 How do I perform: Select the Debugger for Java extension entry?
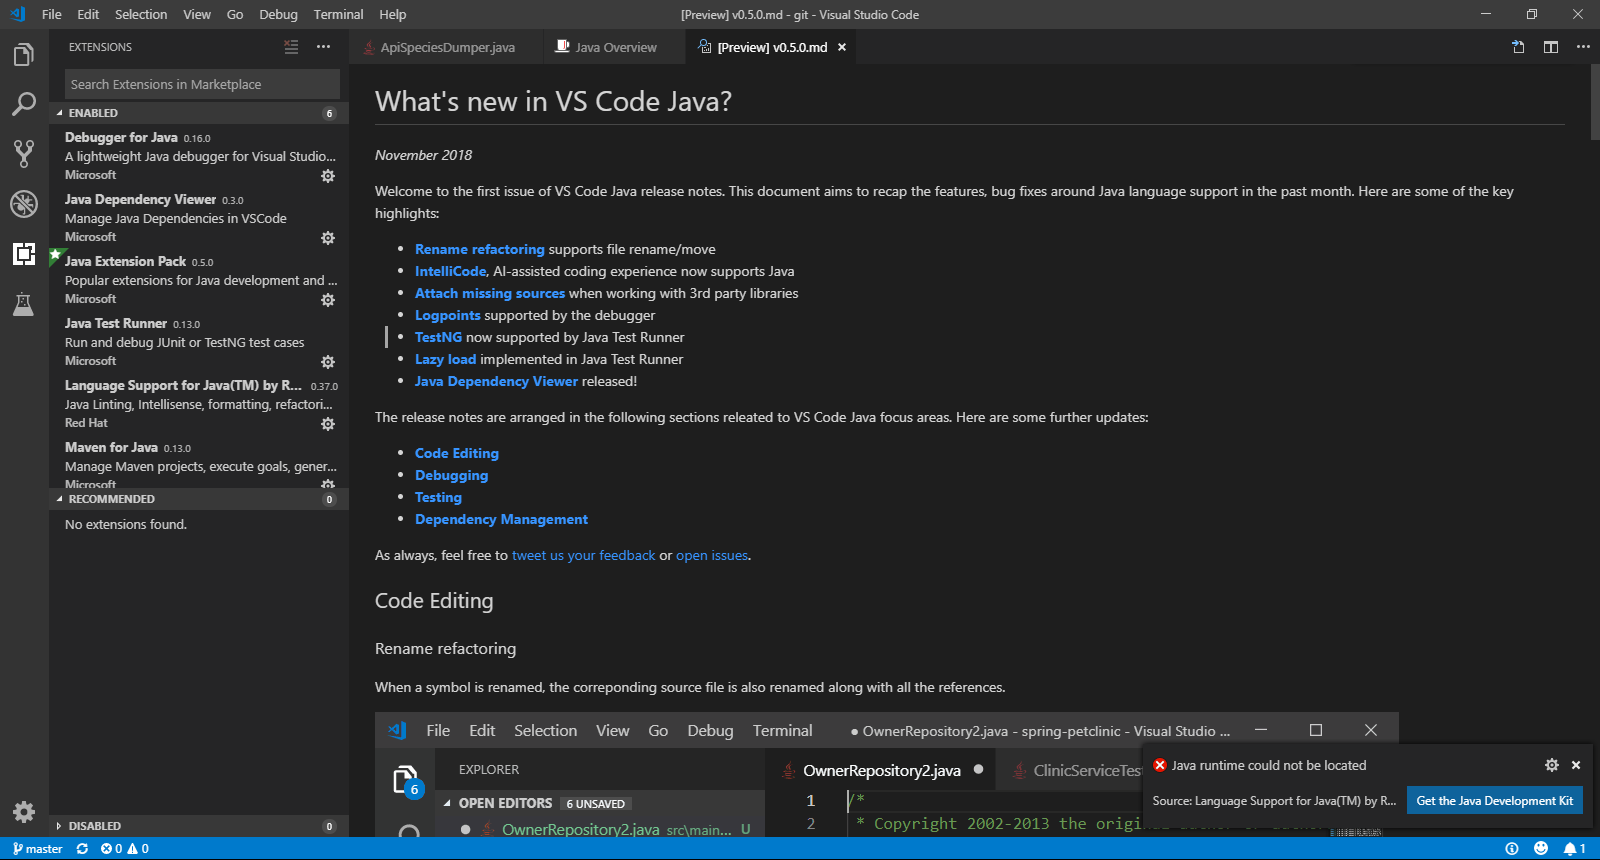[x=199, y=155]
